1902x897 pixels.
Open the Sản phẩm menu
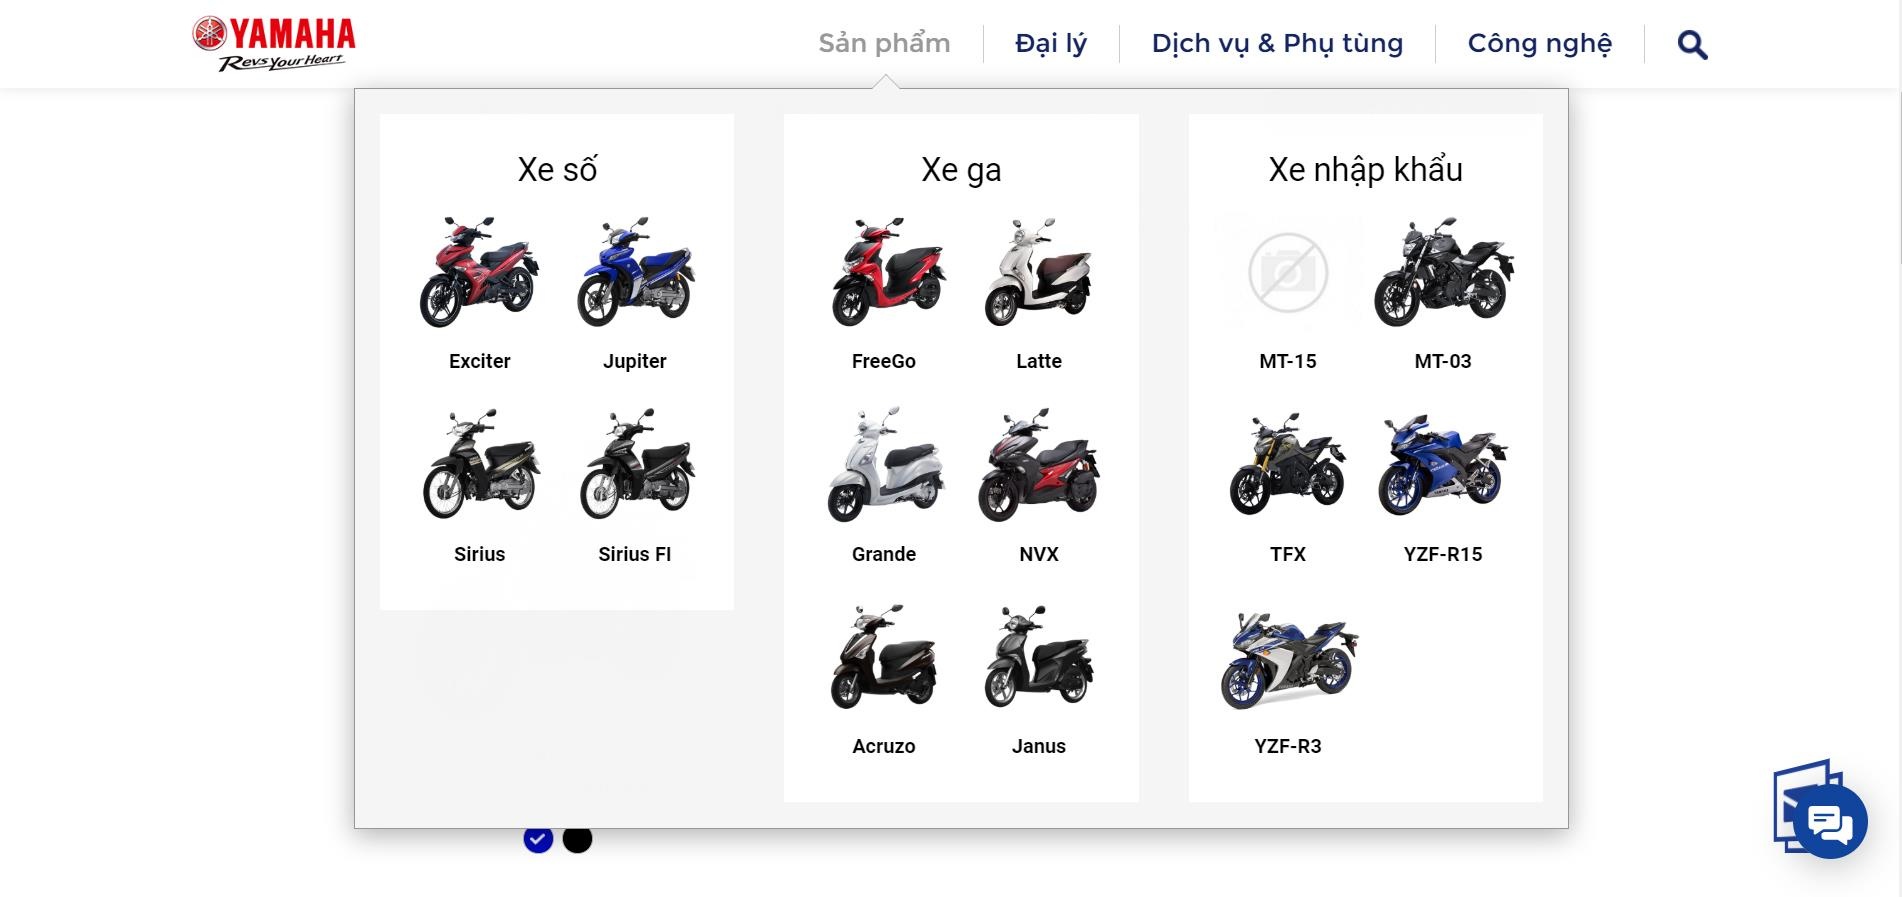(884, 43)
